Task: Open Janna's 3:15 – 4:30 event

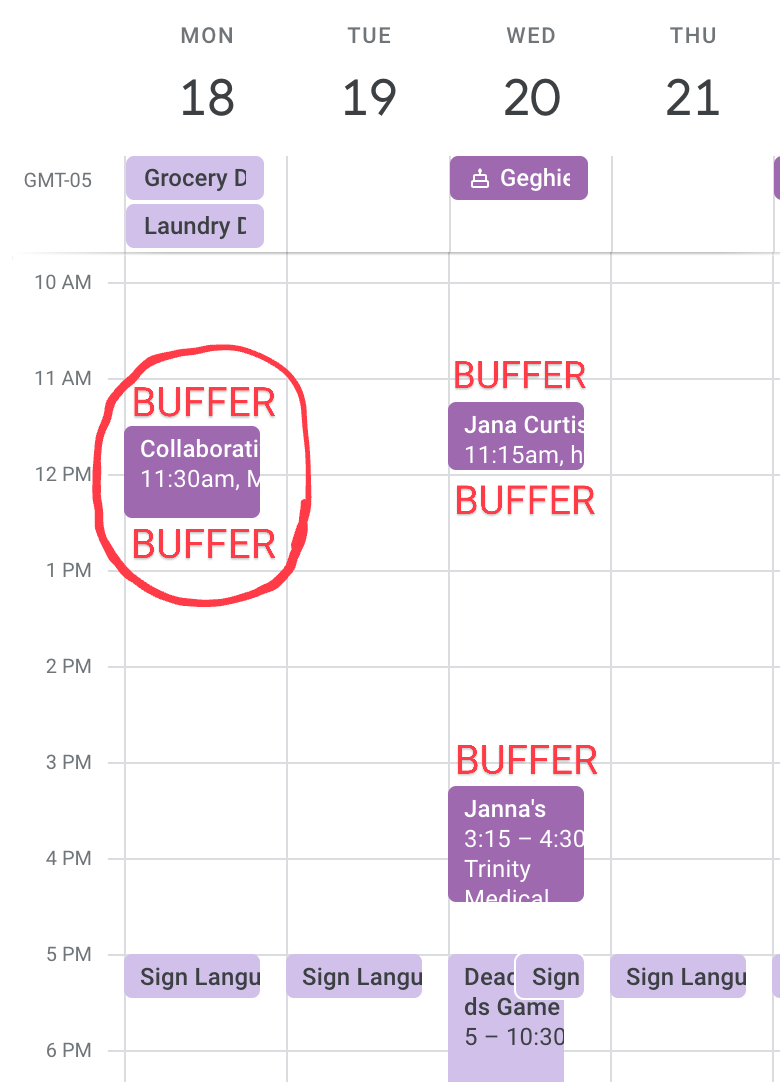Action: coord(516,843)
